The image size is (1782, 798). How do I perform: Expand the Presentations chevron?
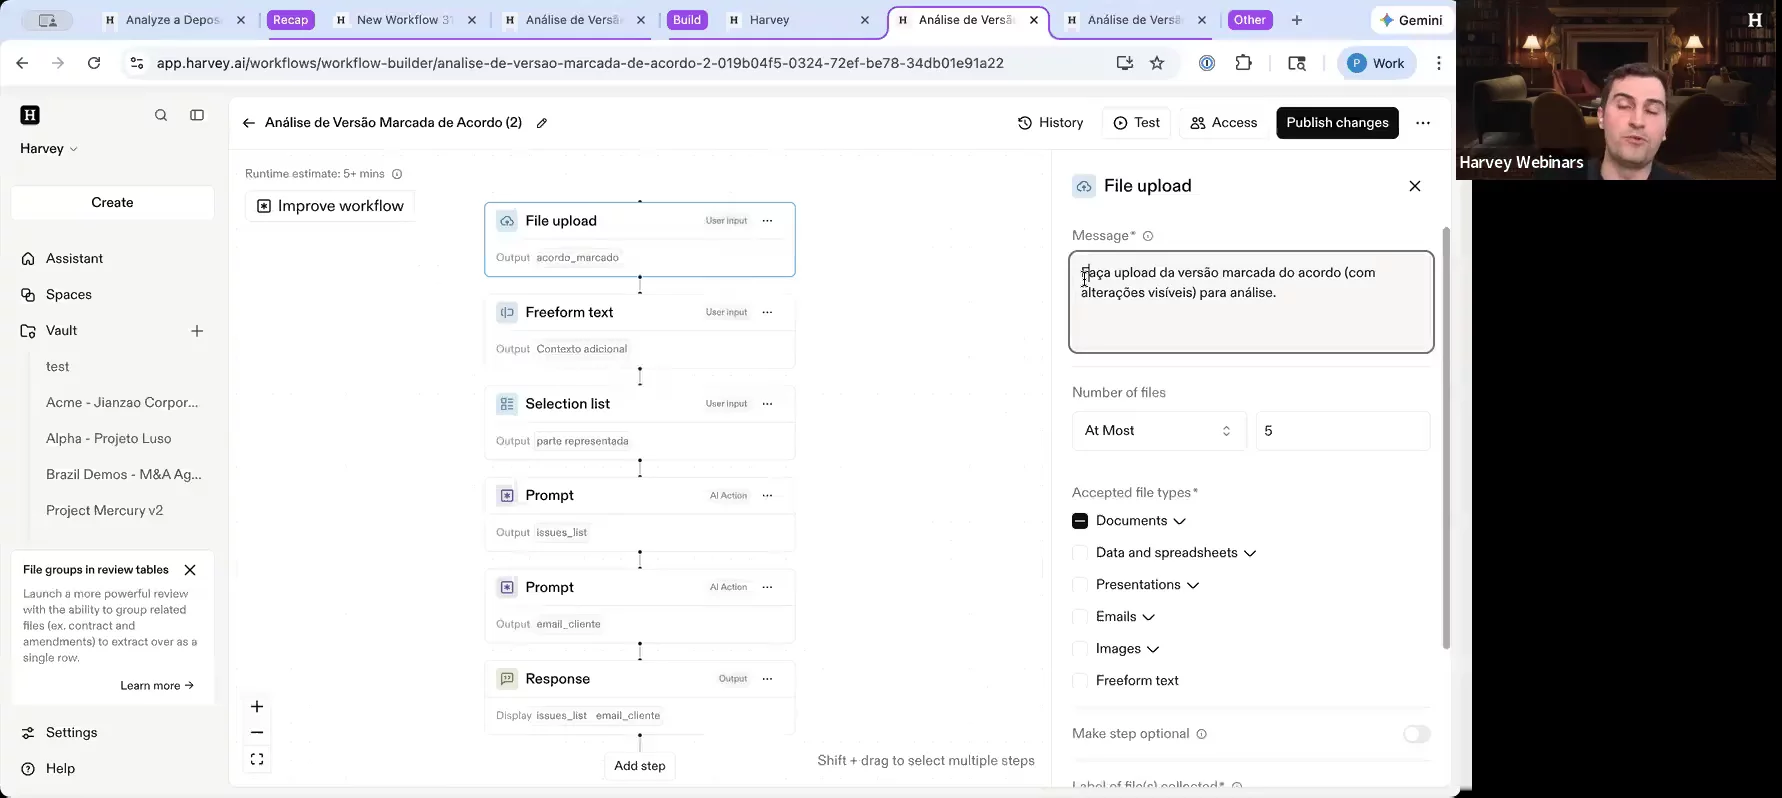(1193, 585)
